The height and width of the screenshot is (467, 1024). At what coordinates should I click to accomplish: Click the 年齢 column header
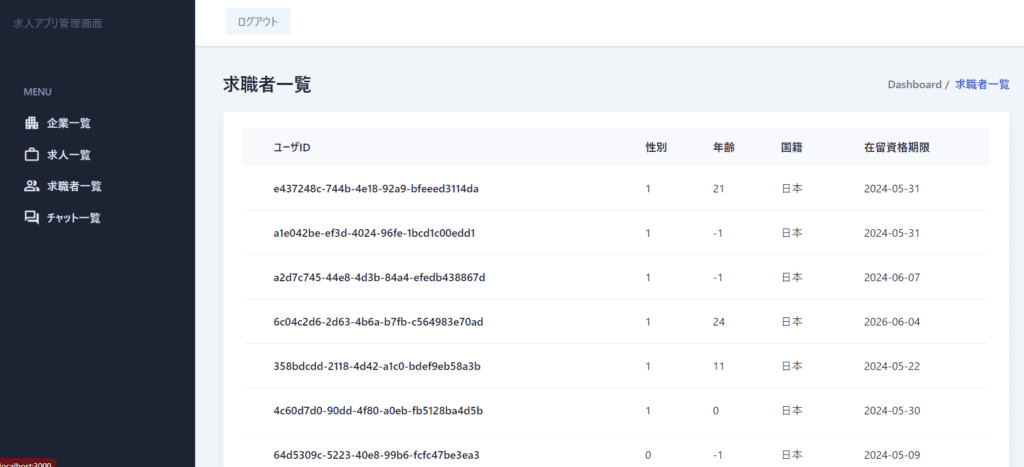[723, 148]
